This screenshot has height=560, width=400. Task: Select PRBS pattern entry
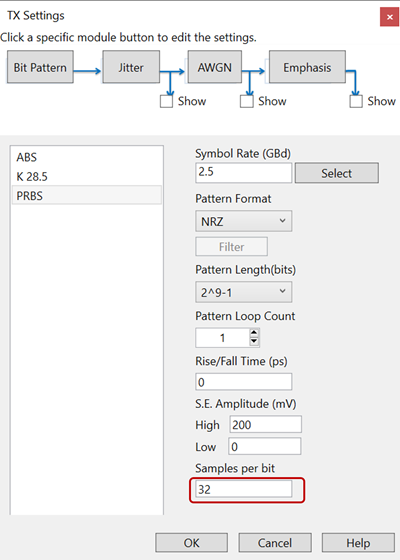(86, 196)
